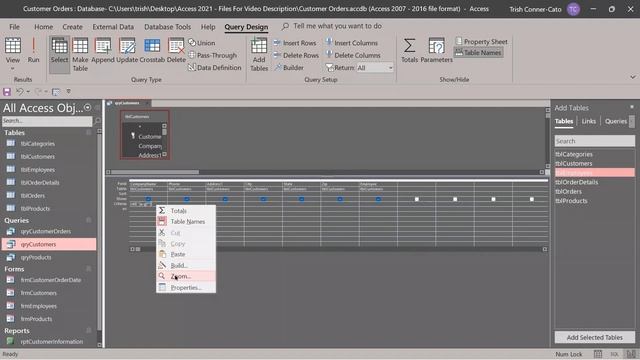640x360 pixels.
Task: Choose Zoom from the context menu
Action: pyautogui.click(x=186, y=276)
